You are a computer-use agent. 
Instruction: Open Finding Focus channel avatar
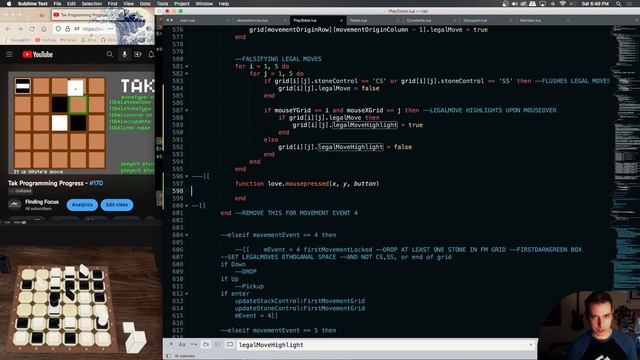(x=14, y=204)
